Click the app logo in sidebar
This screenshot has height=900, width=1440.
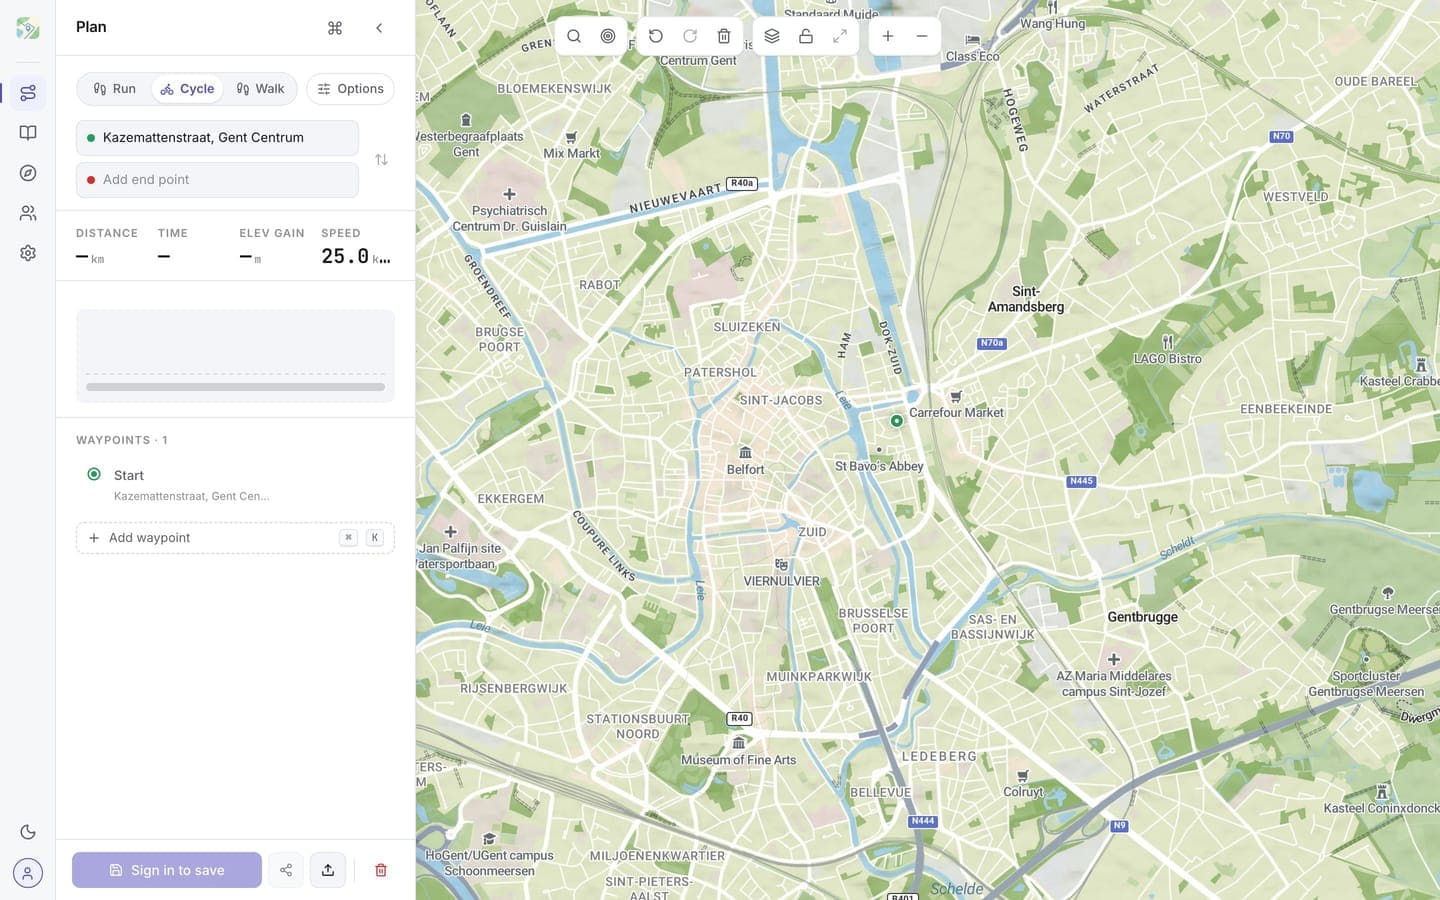pyautogui.click(x=28, y=28)
